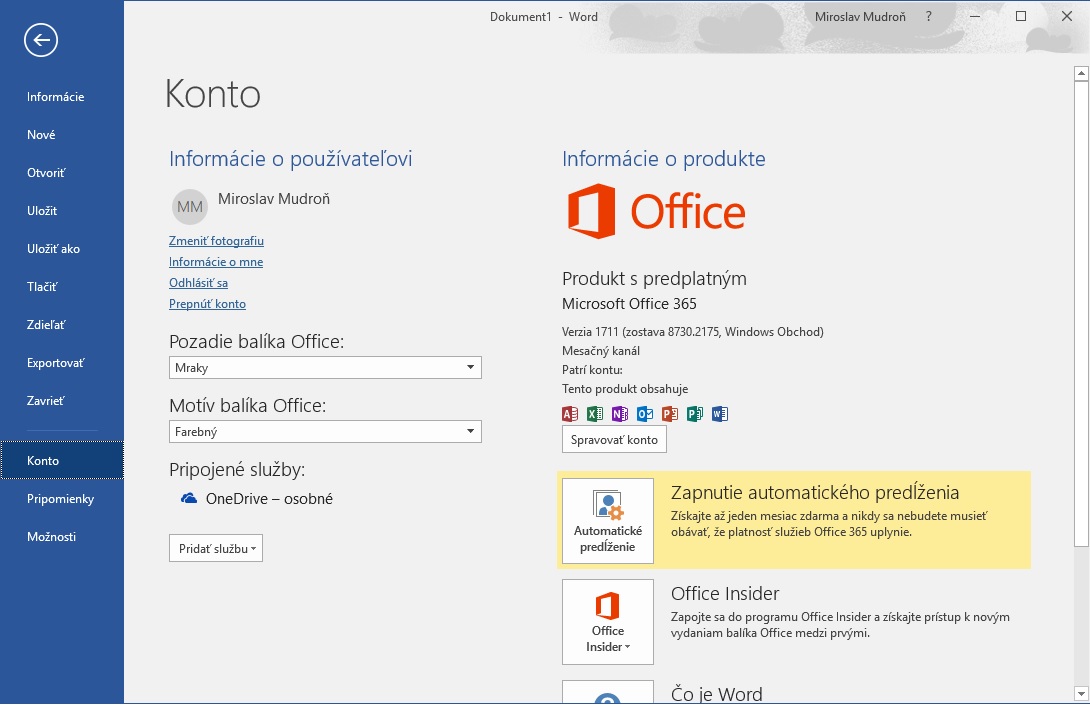Click the Word app icon in product list

[720, 414]
